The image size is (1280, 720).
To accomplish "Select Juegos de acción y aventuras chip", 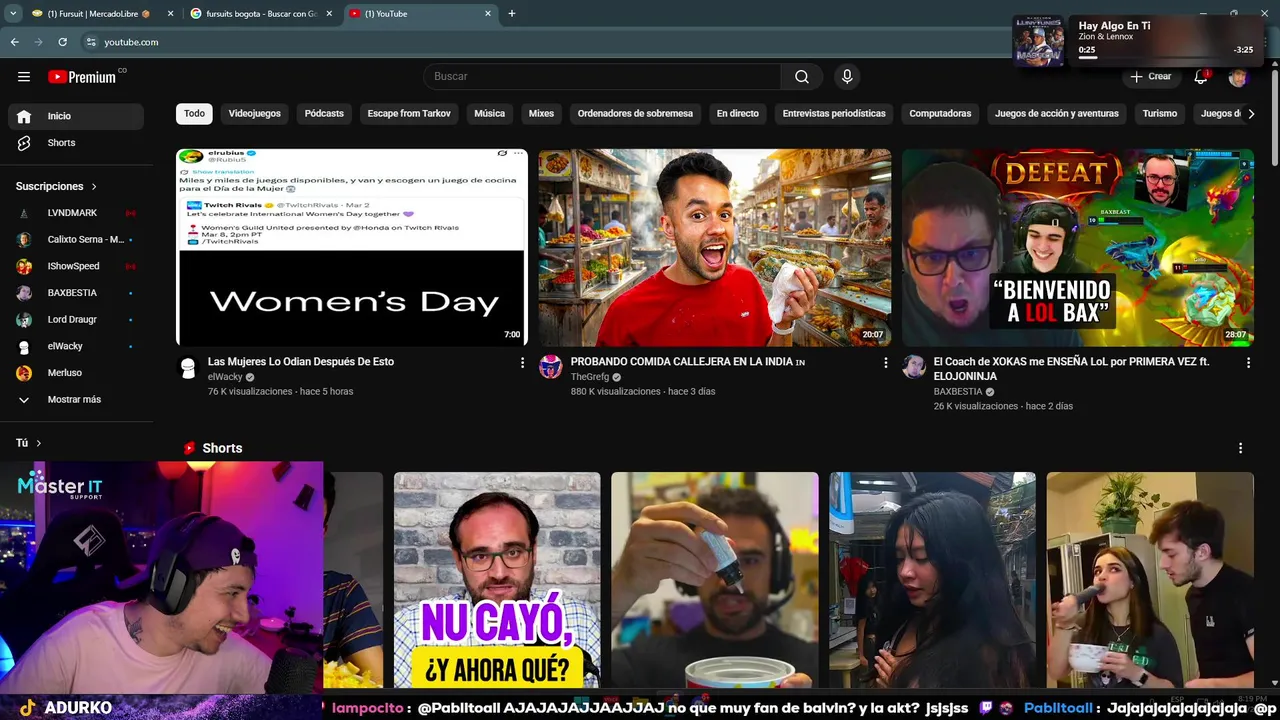I will 1057,114.
